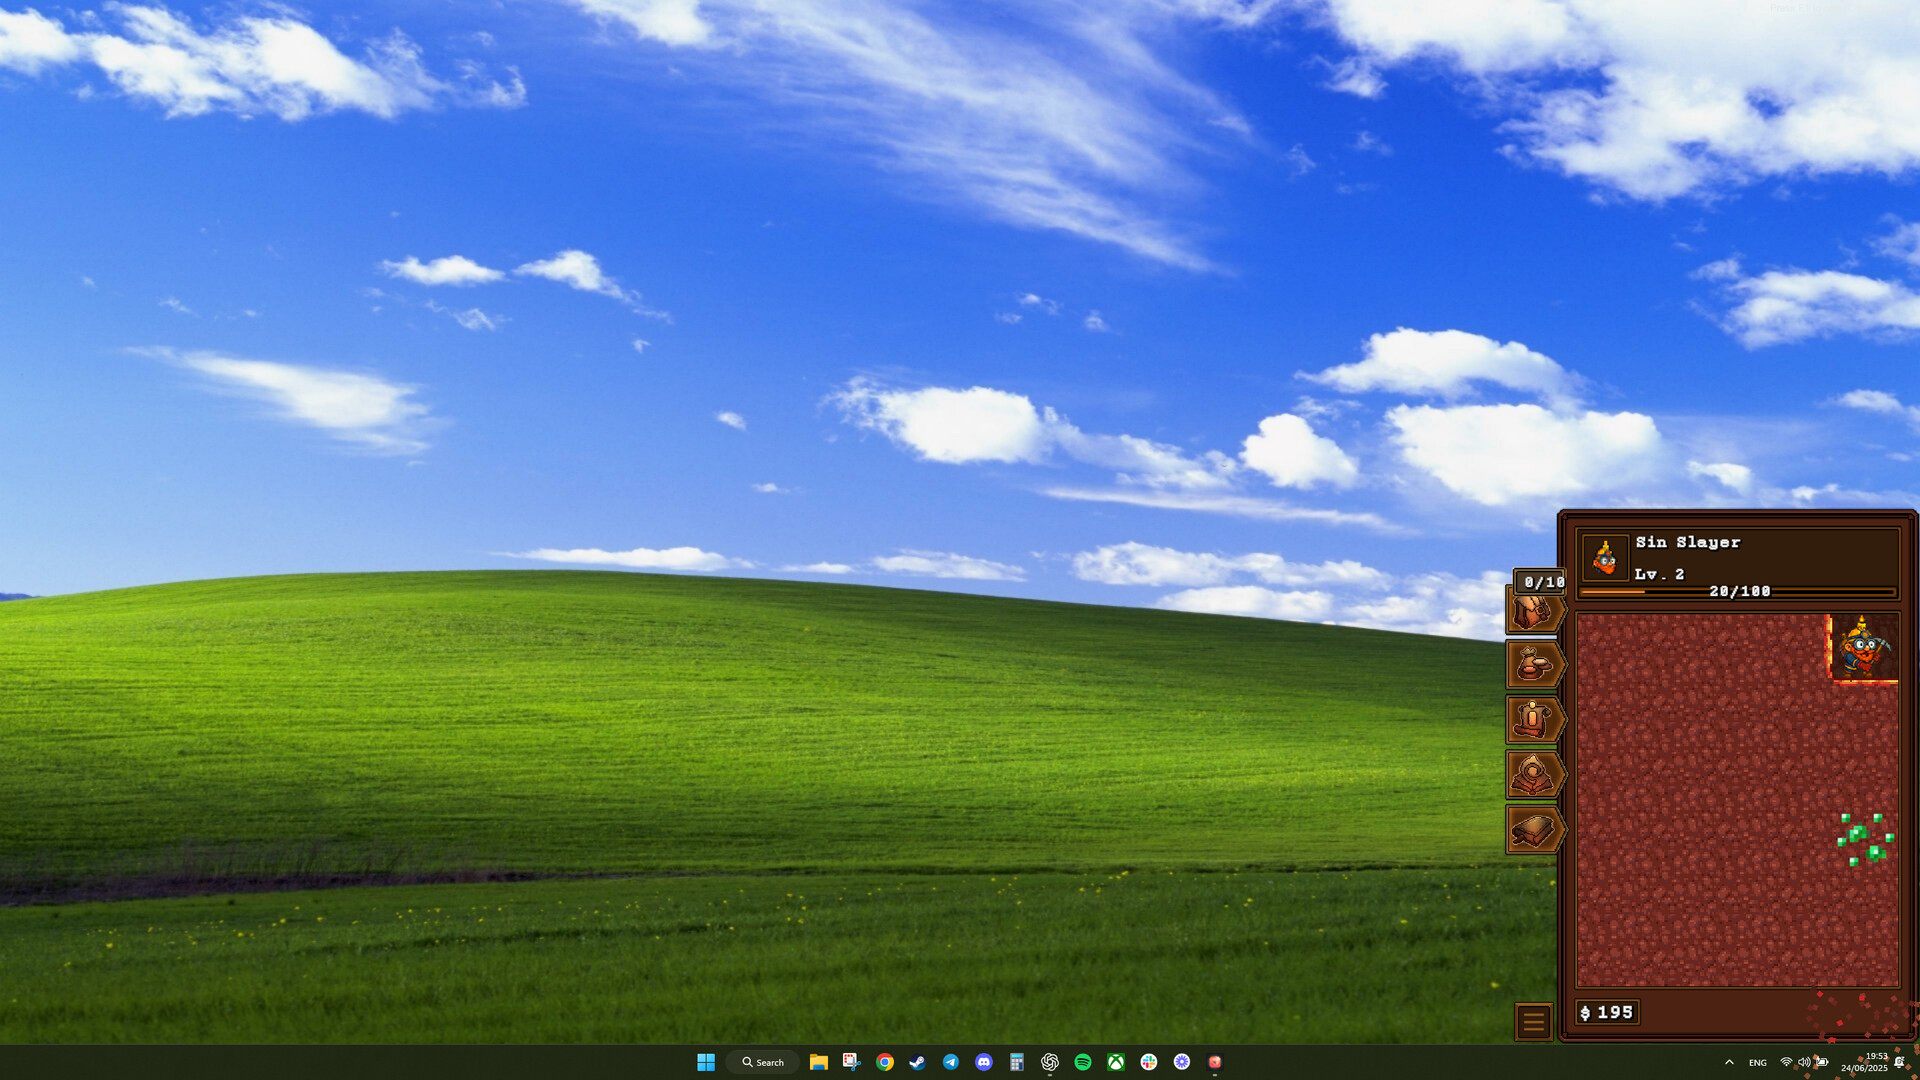Screen dimensions: 1920x1080
Task: Open the crafting book panel in the sidebar
Action: pos(1533,830)
